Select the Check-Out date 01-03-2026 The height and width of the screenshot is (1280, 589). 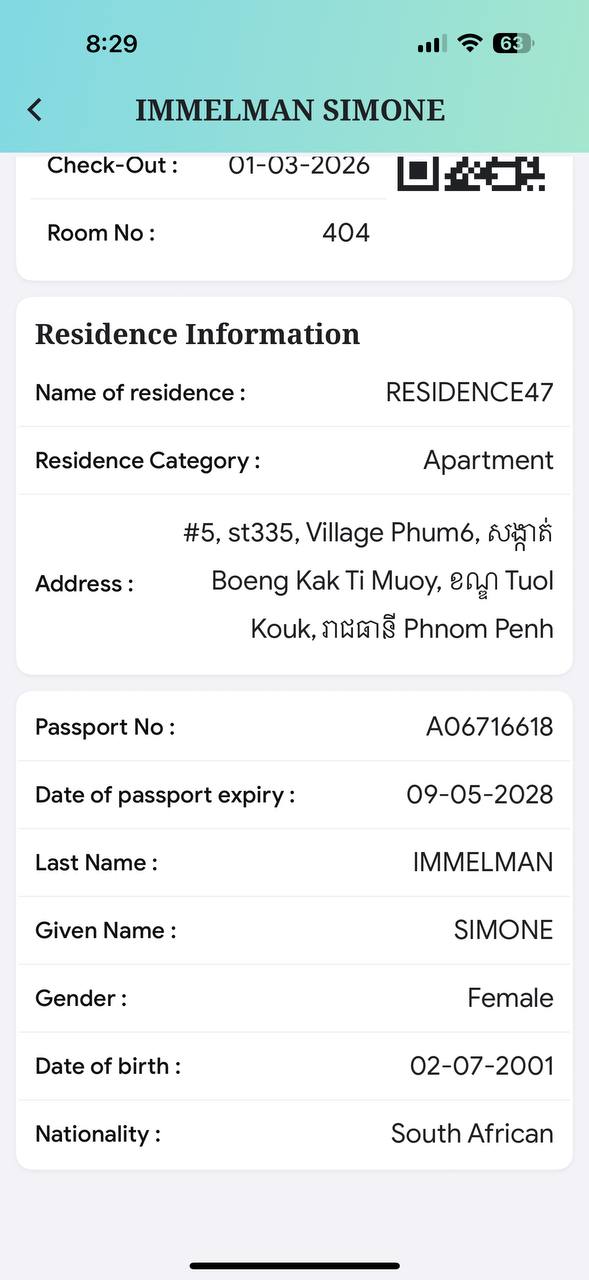point(299,165)
